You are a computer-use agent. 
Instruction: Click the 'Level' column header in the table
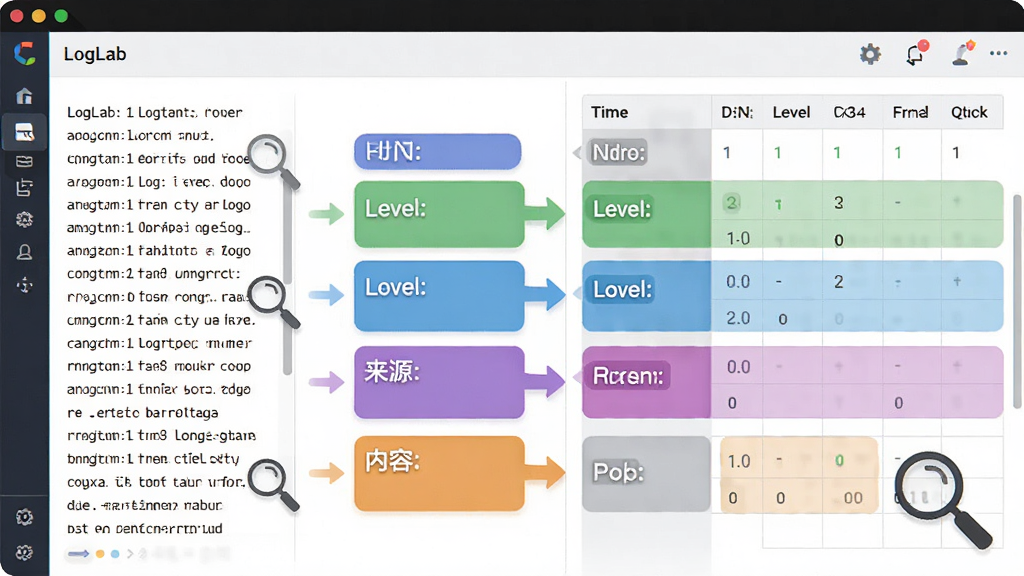coord(791,112)
